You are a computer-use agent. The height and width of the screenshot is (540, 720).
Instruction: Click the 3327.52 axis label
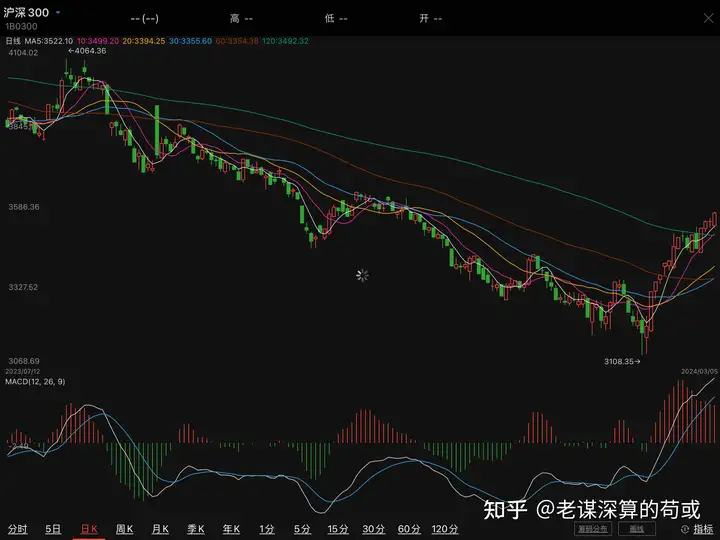coord(23,287)
